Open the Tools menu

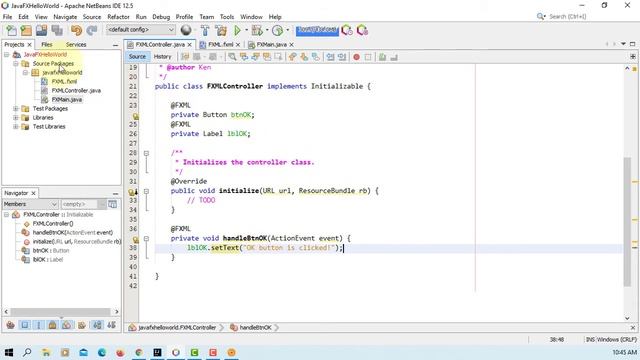(227, 17)
